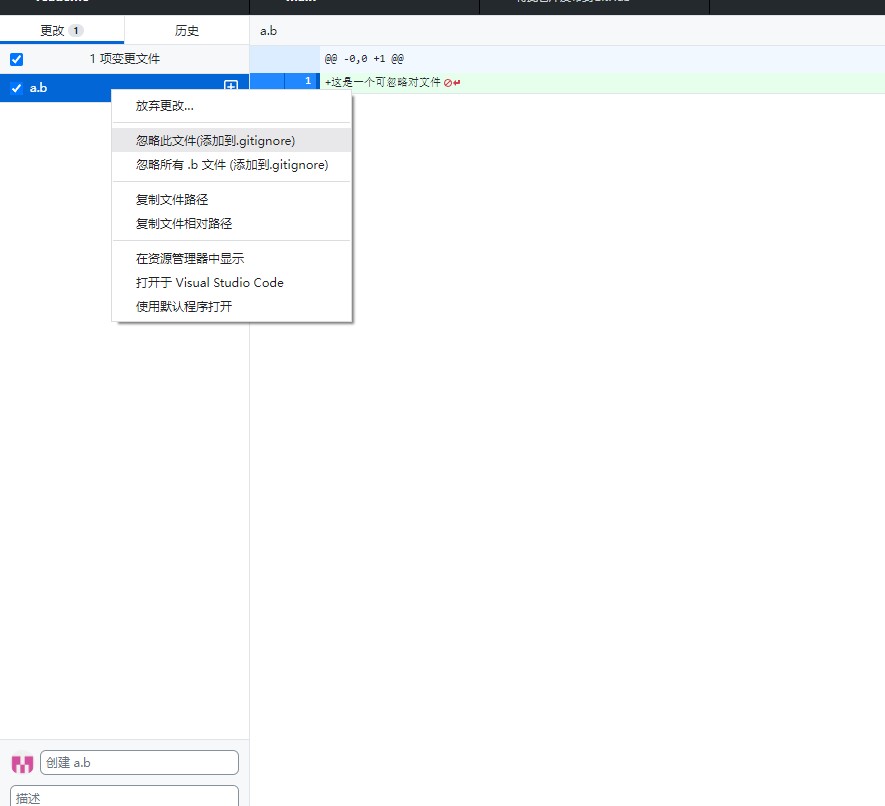Click the red no-newline icon in the diff
This screenshot has width=885, height=806.
click(448, 83)
